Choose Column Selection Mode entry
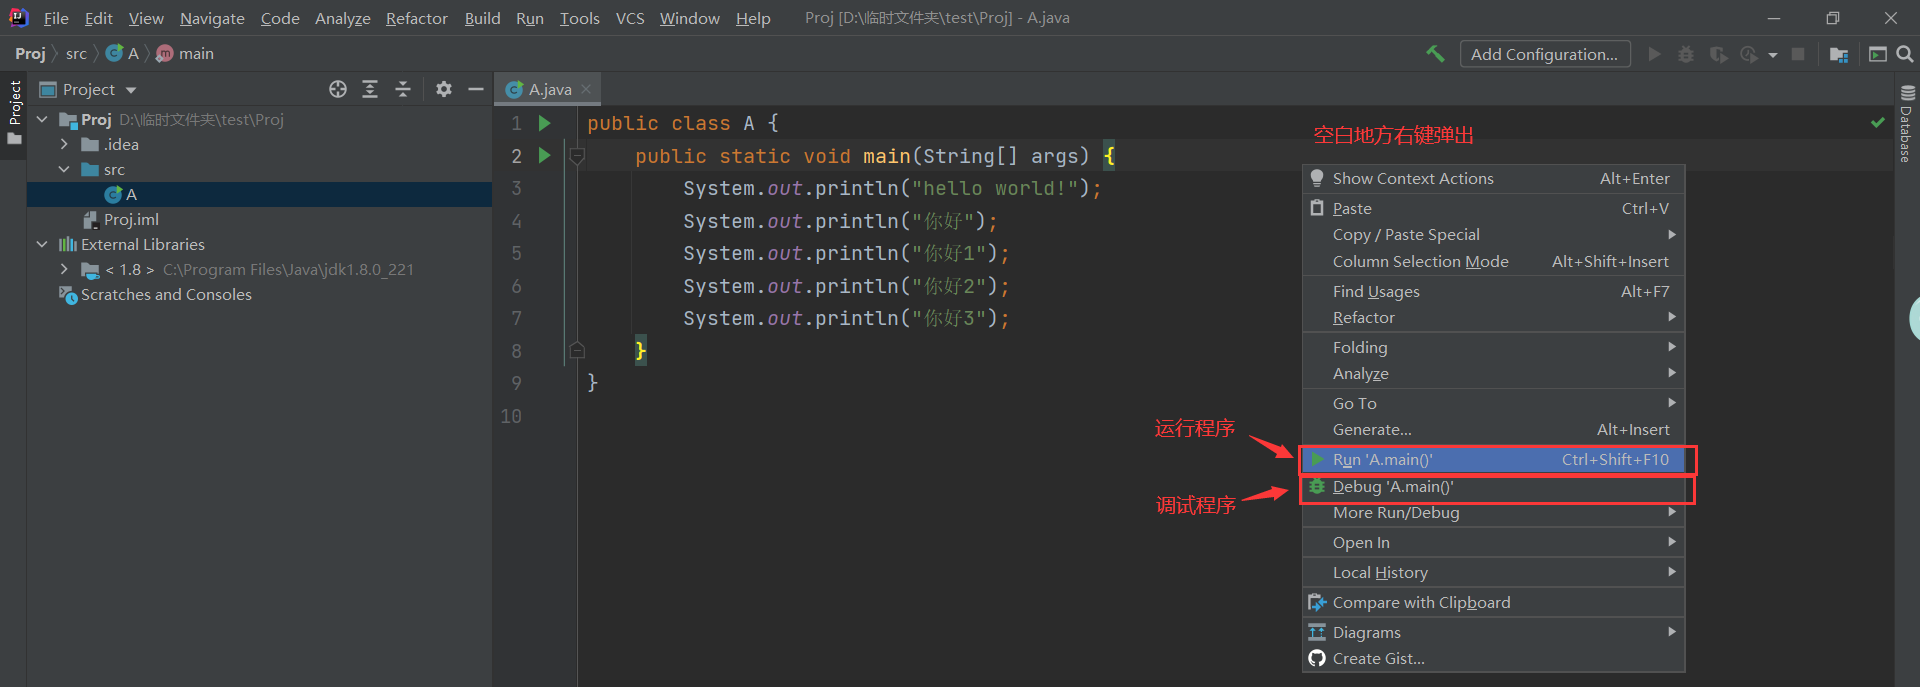 click(1493, 261)
